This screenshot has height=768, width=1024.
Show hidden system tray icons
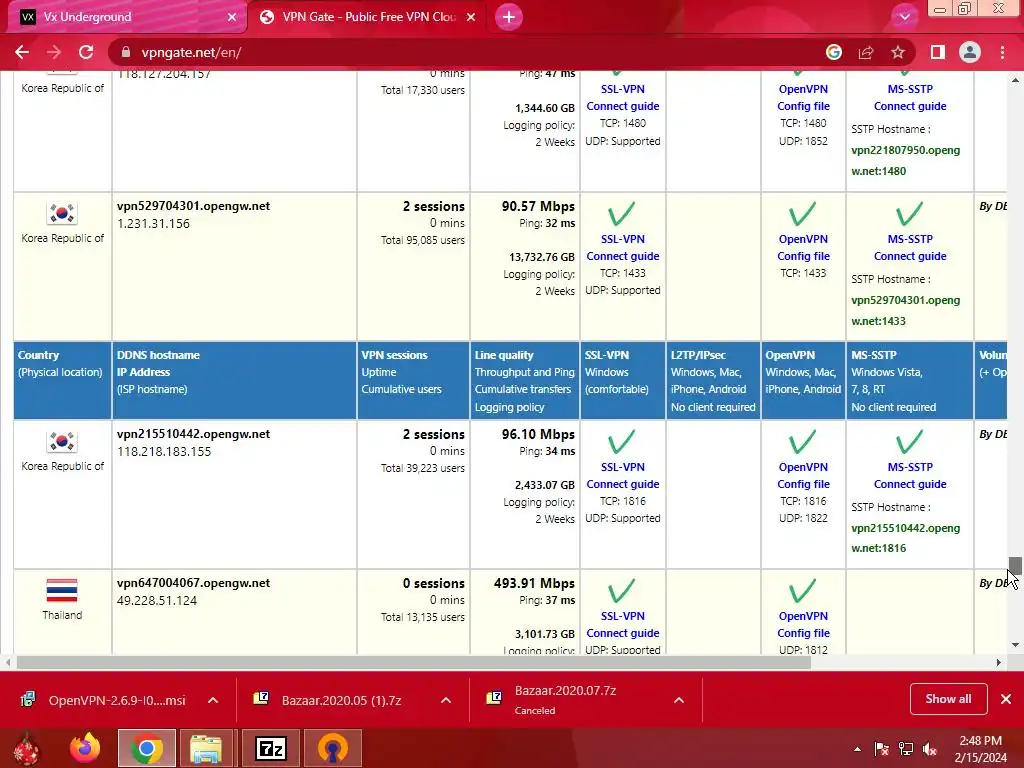pyautogui.click(x=857, y=749)
